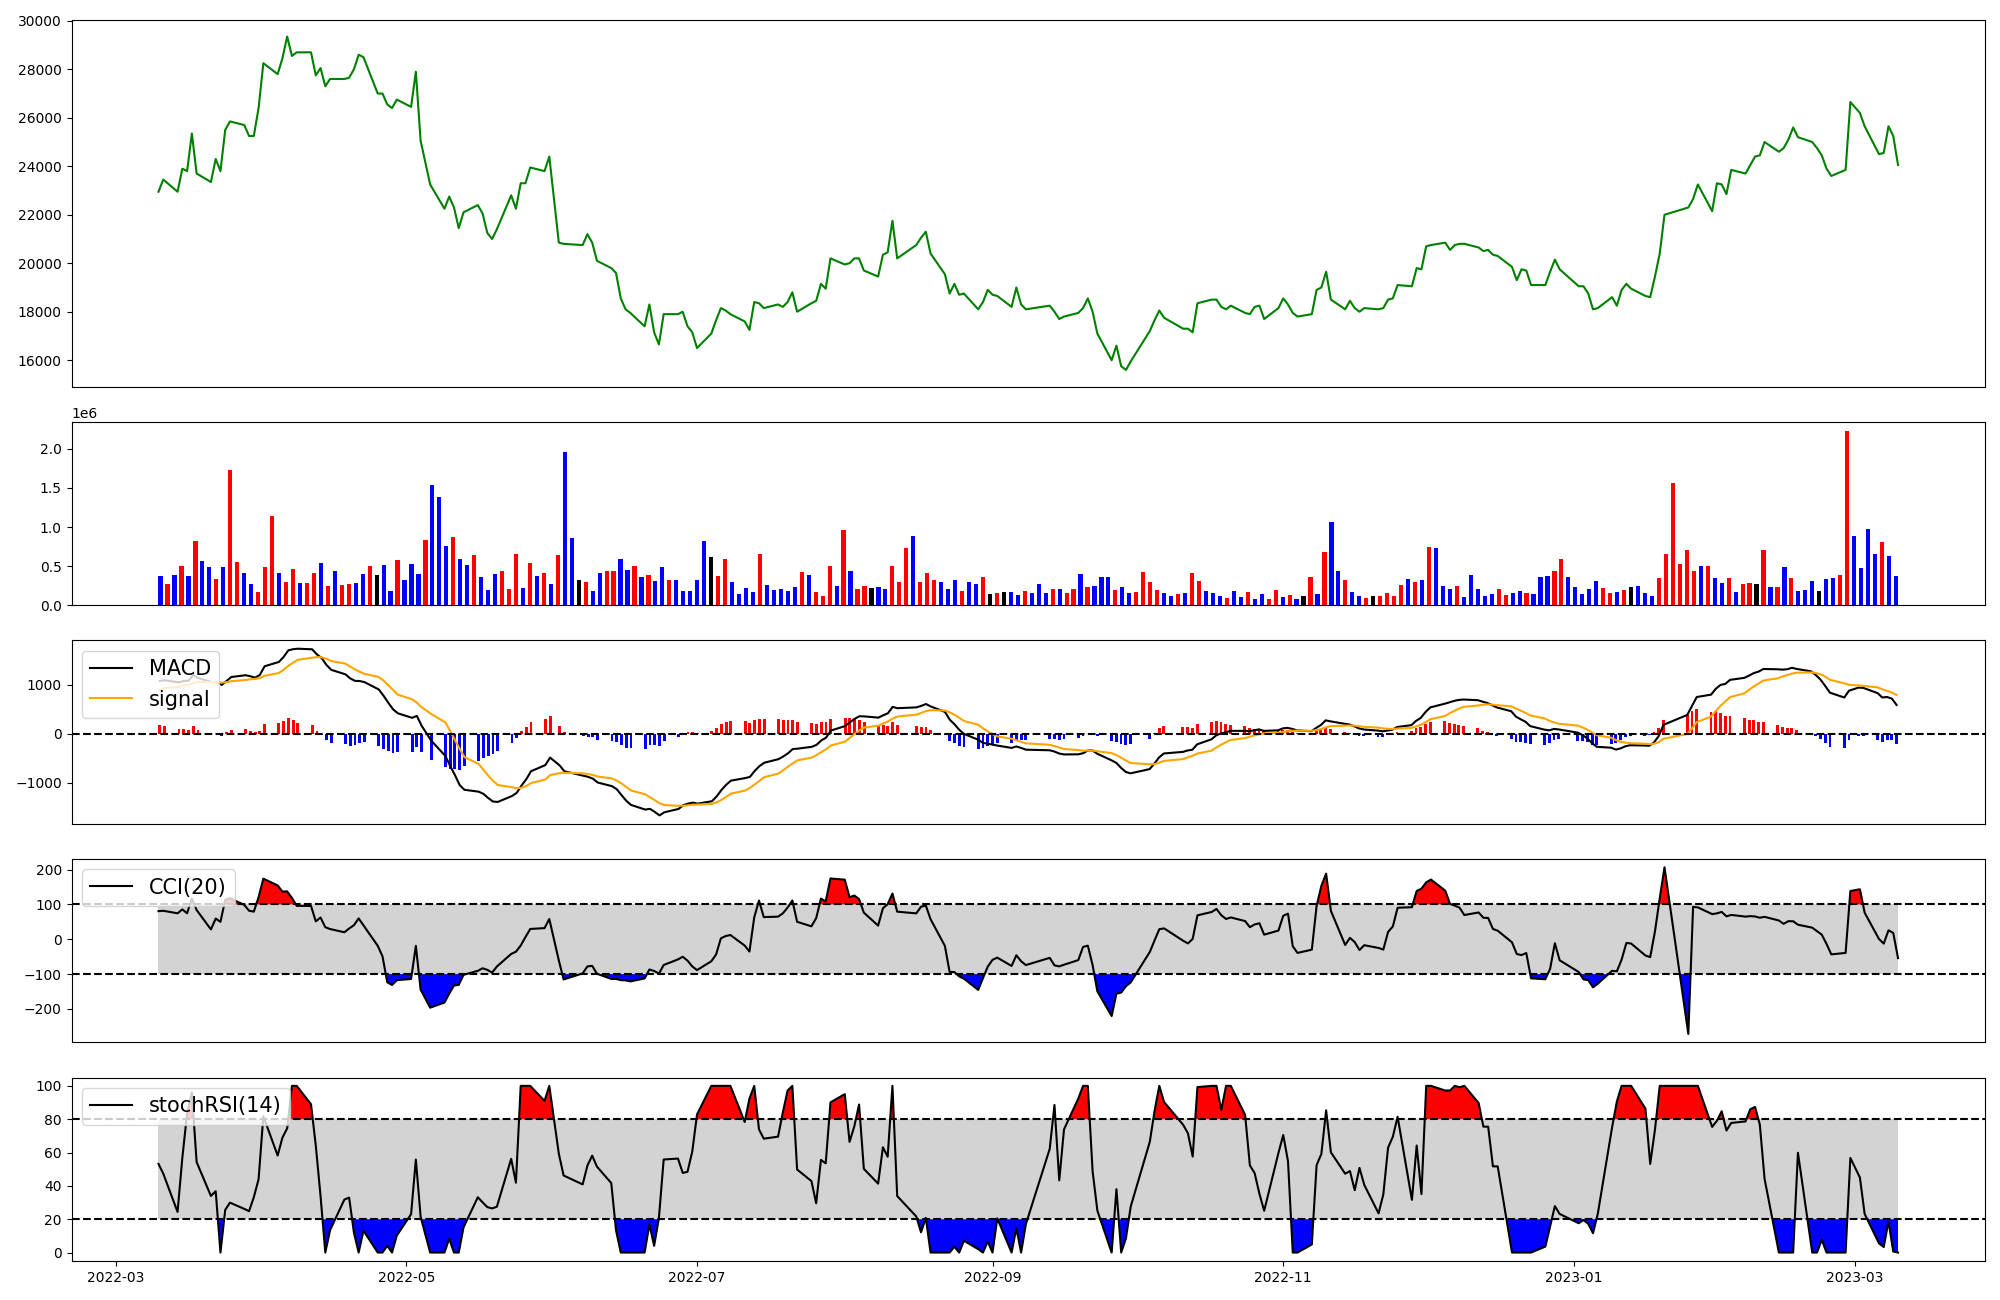The width and height of the screenshot is (2000, 1300).
Task: Click the −200 CCI axis label
Action: pos(44,1010)
